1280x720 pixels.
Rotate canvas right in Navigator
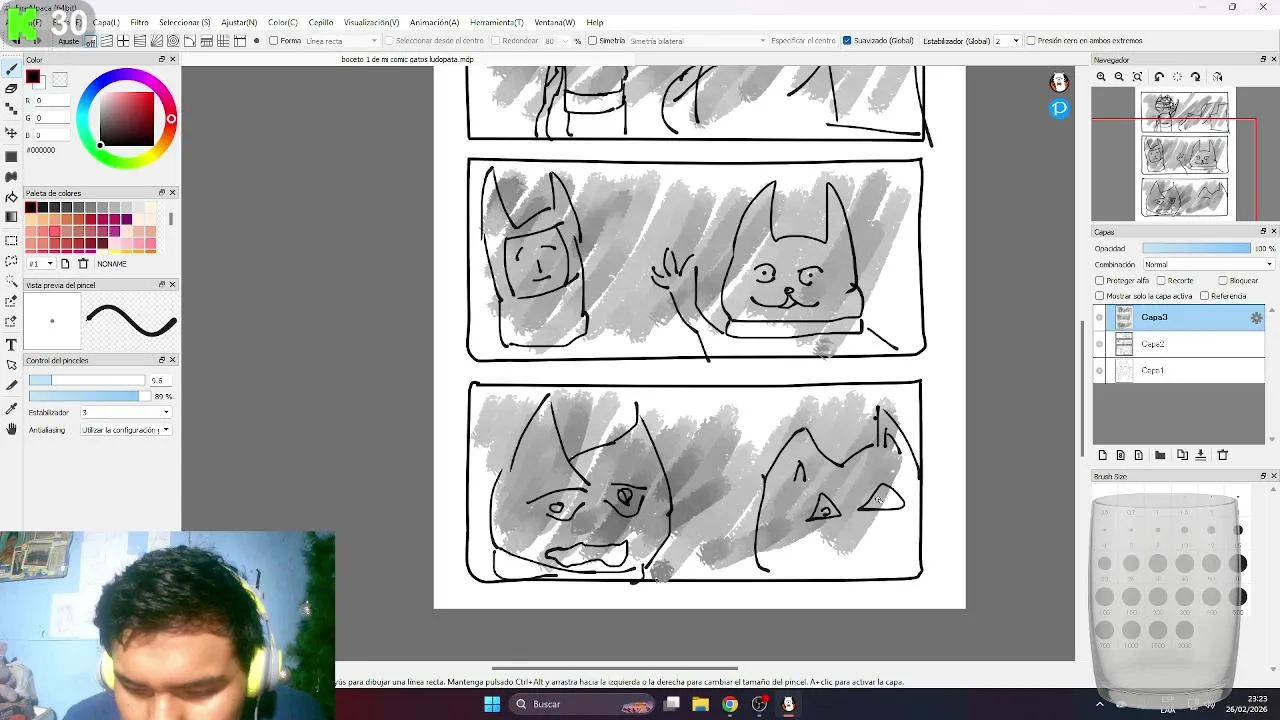pyautogui.click(x=1196, y=77)
